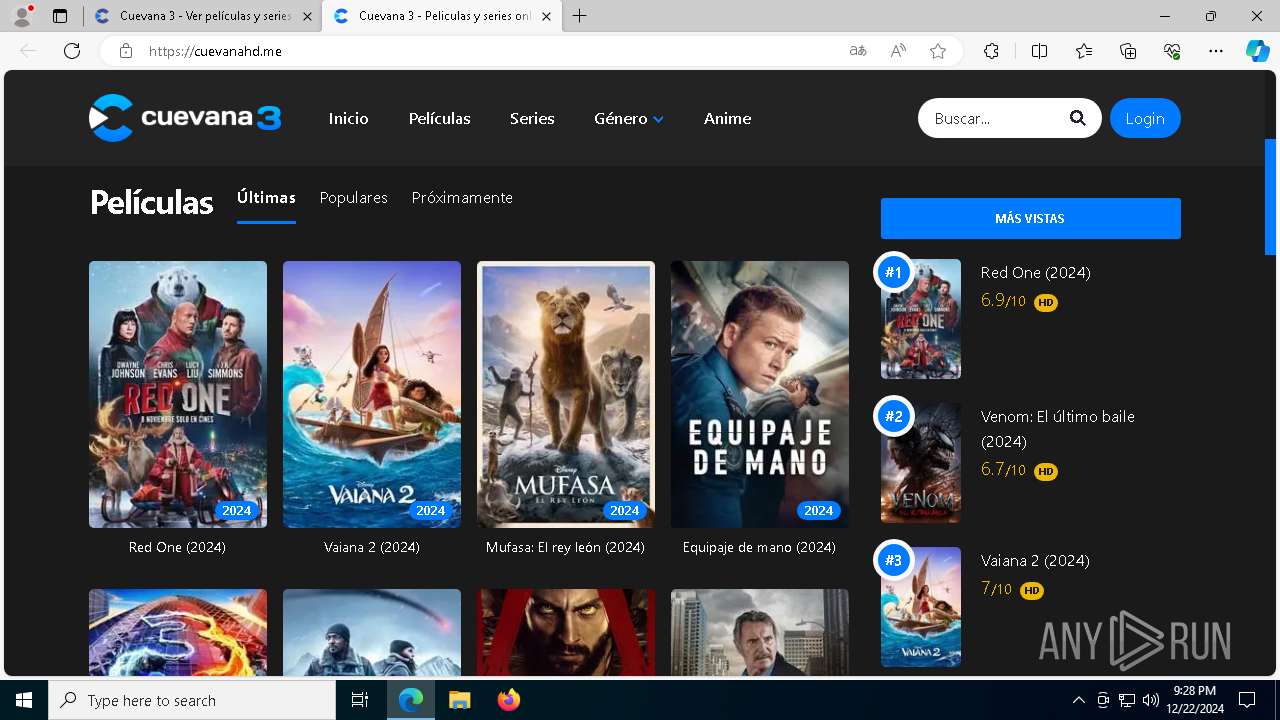Reload the page with refresh icon
This screenshot has width=1280, height=720.
pyautogui.click(x=72, y=51)
